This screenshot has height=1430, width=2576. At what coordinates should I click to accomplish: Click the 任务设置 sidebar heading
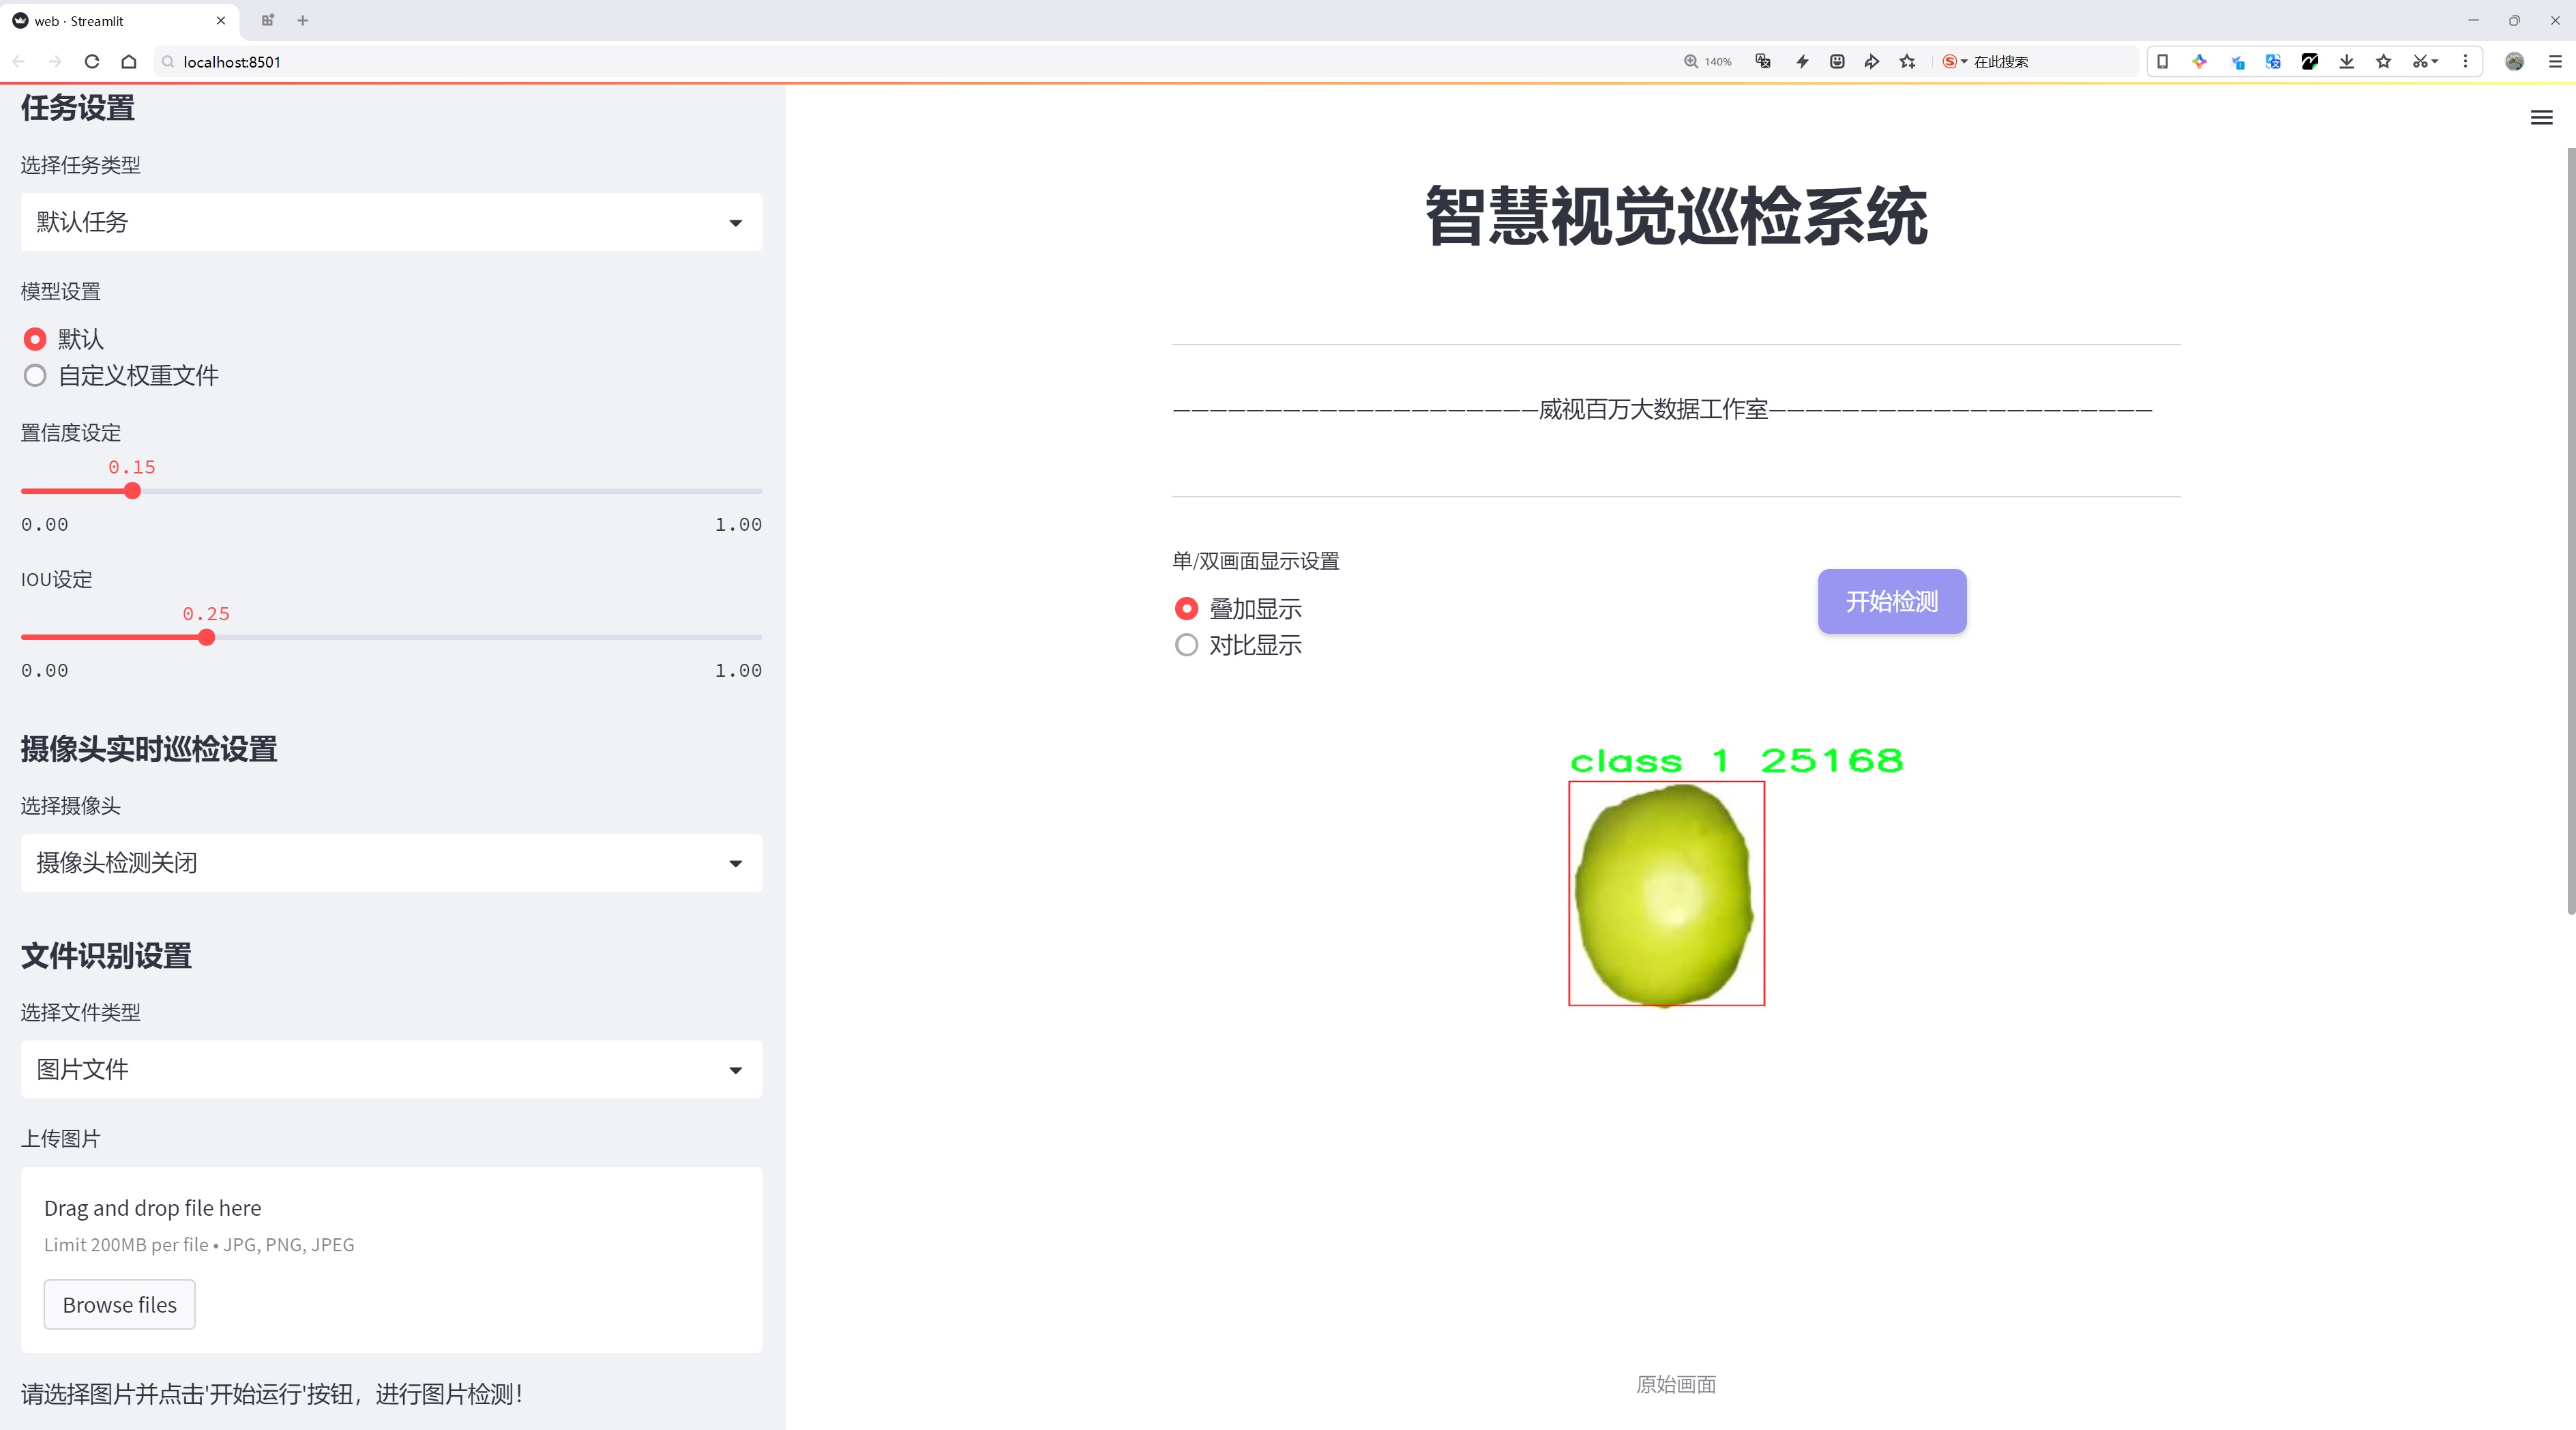[78, 108]
